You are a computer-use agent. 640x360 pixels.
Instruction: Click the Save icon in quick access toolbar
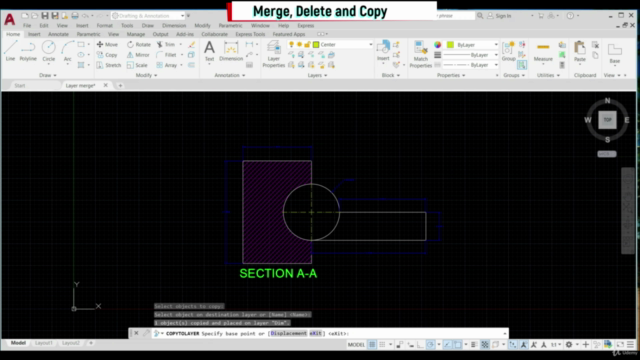tap(45, 16)
